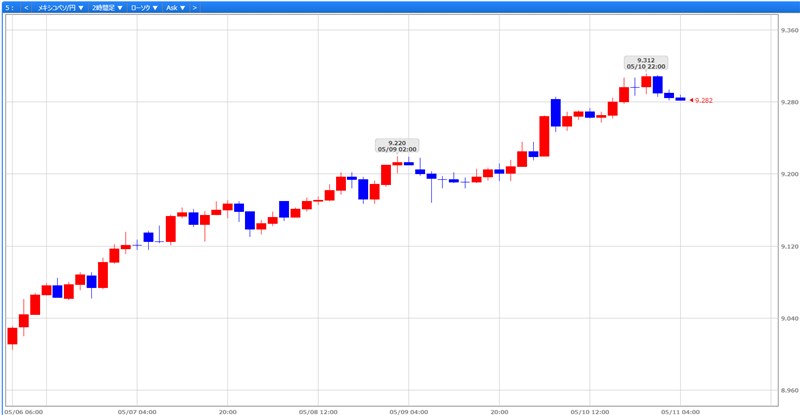Click the 05/08 12:00 time axis label
The width and height of the screenshot is (800, 415).
pos(318,410)
